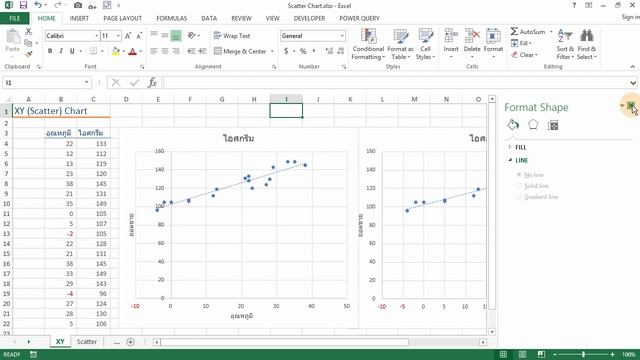Click Increase Font Size icon
The width and height of the screenshot is (640, 360).
click(128, 36)
